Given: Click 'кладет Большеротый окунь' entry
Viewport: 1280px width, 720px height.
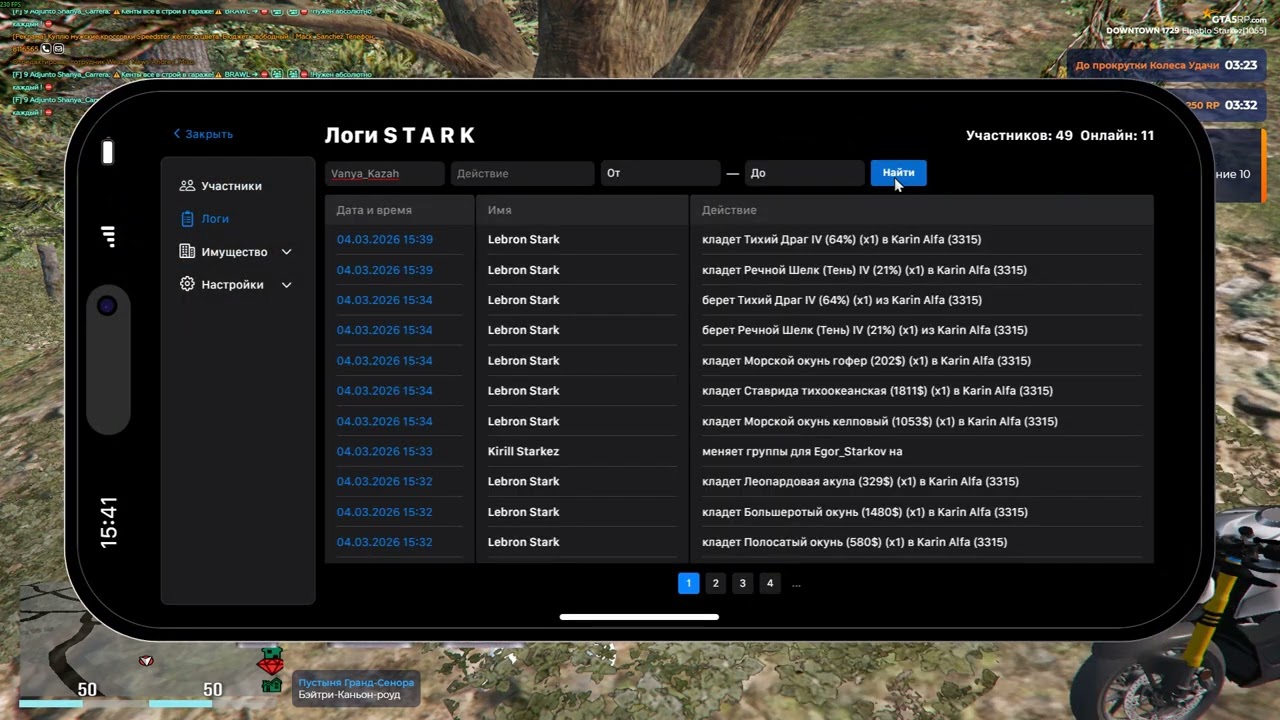Looking at the screenshot, I should coord(864,512).
